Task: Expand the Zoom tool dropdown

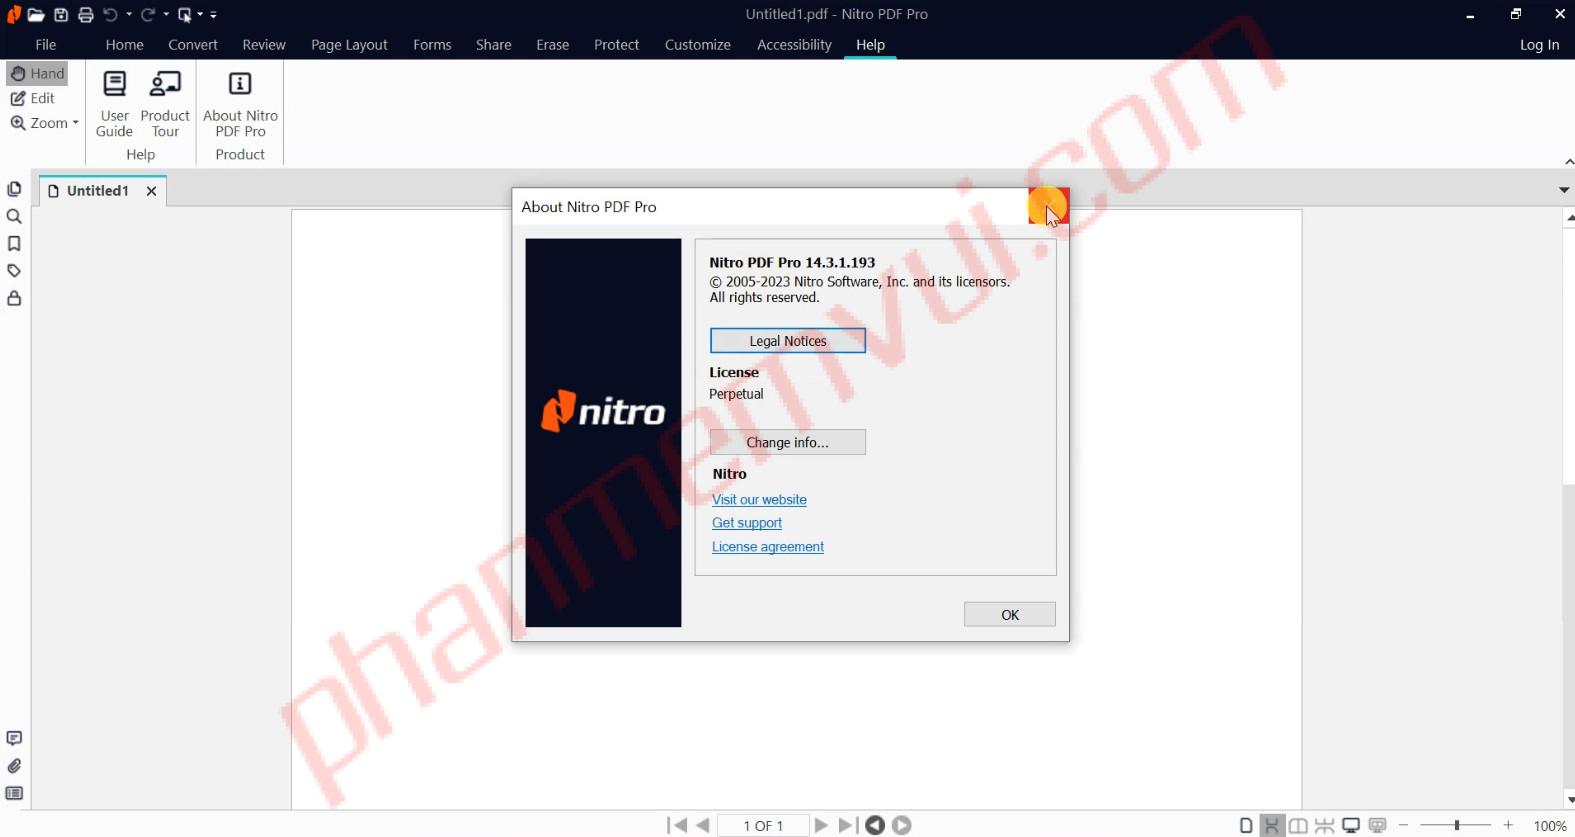Action: [75, 123]
